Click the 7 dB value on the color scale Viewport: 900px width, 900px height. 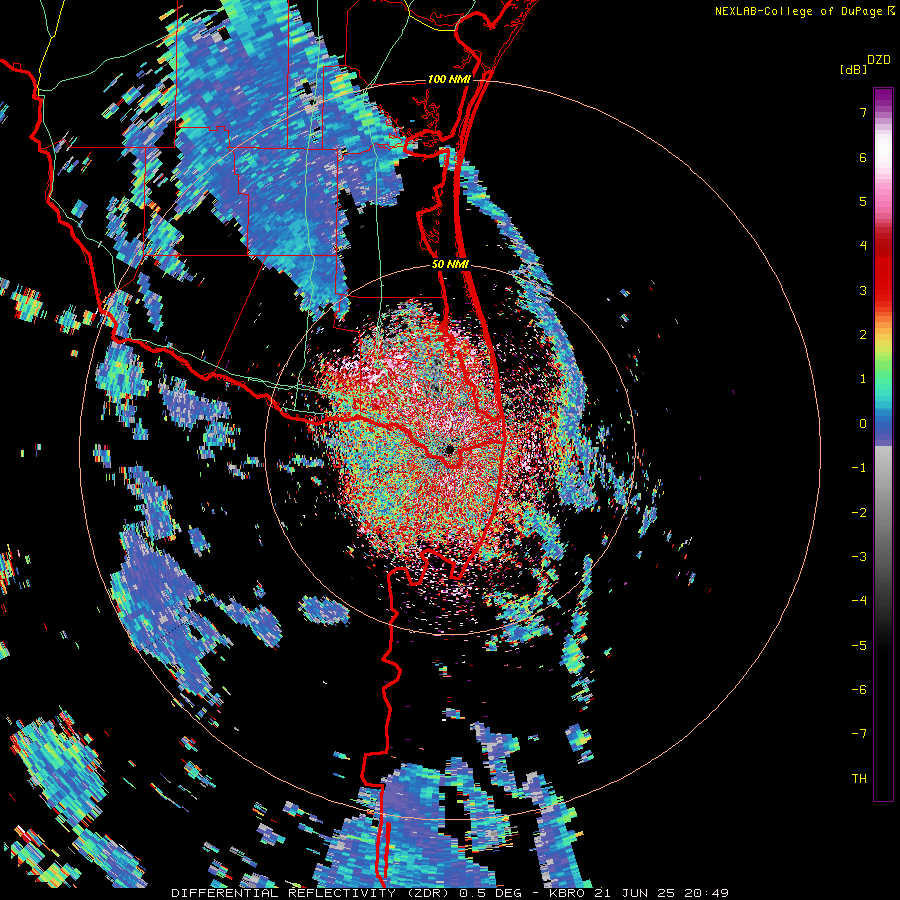pyautogui.click(x=863, y=112)
